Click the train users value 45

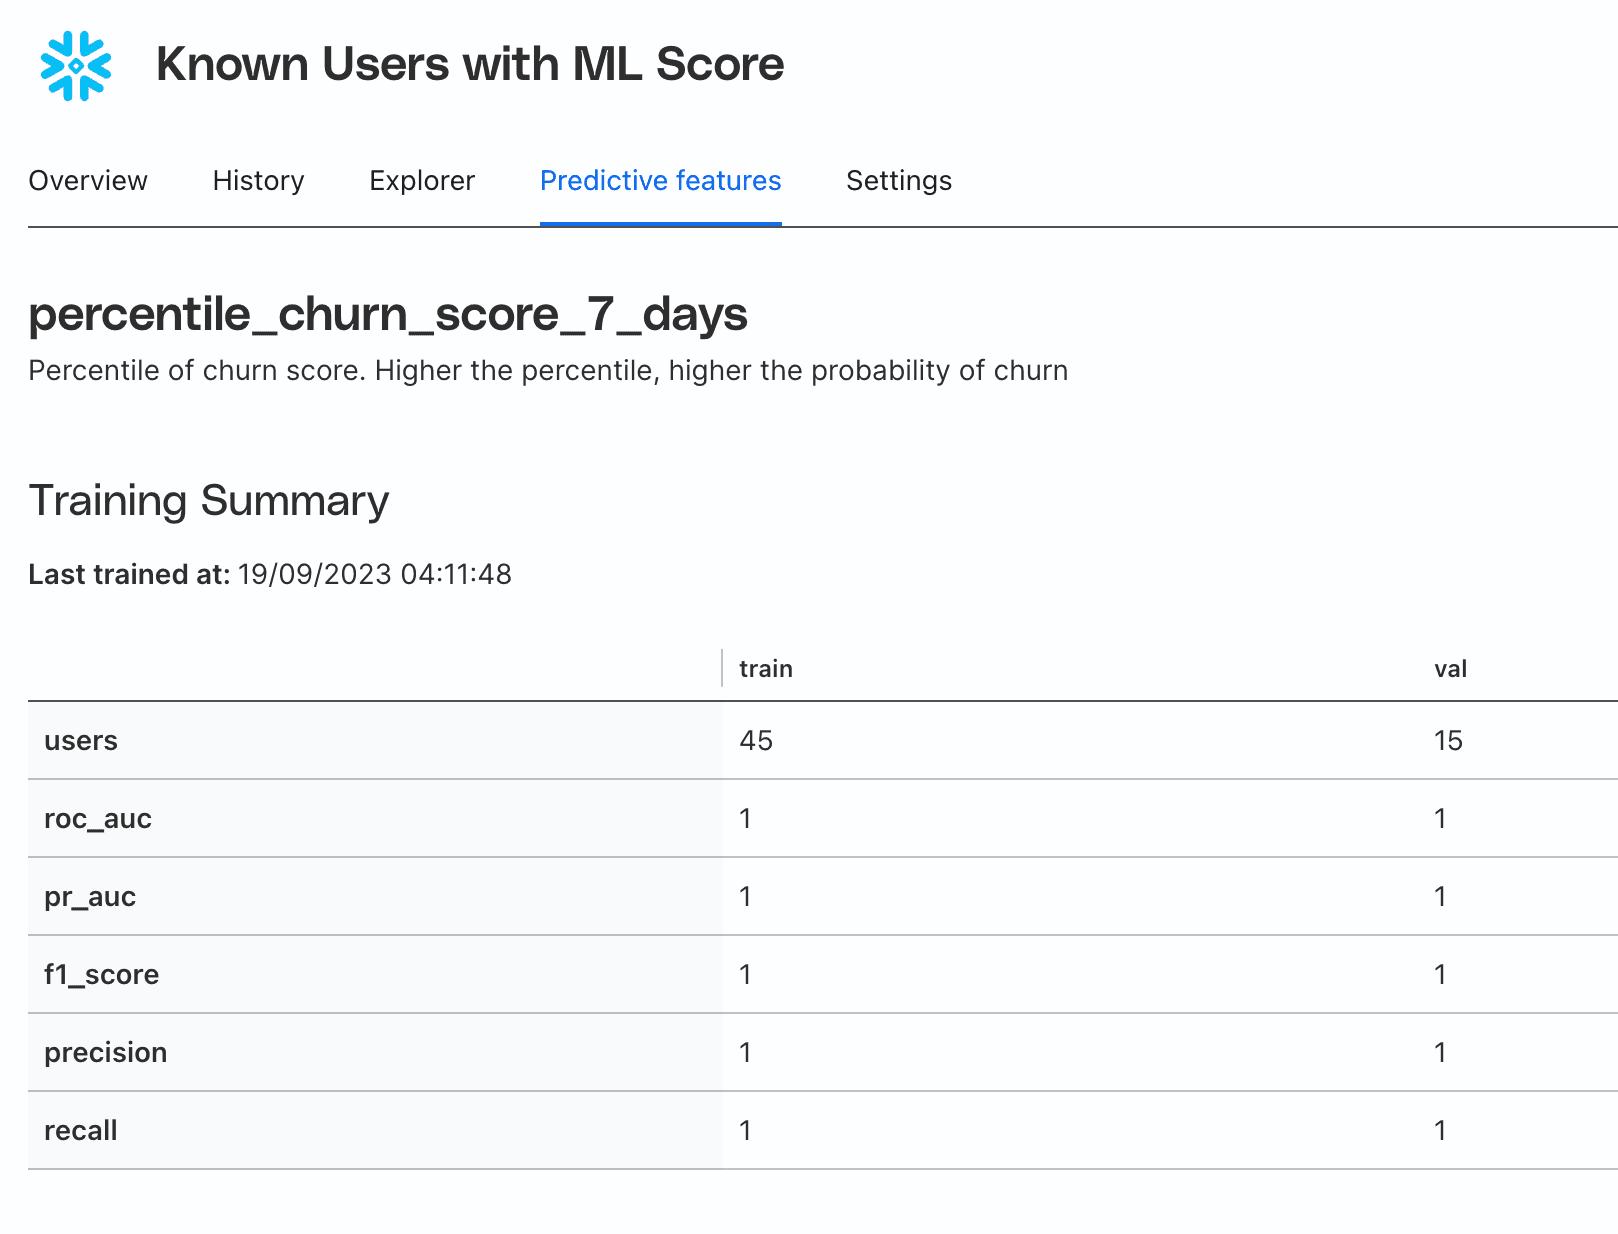click(756, 741)
